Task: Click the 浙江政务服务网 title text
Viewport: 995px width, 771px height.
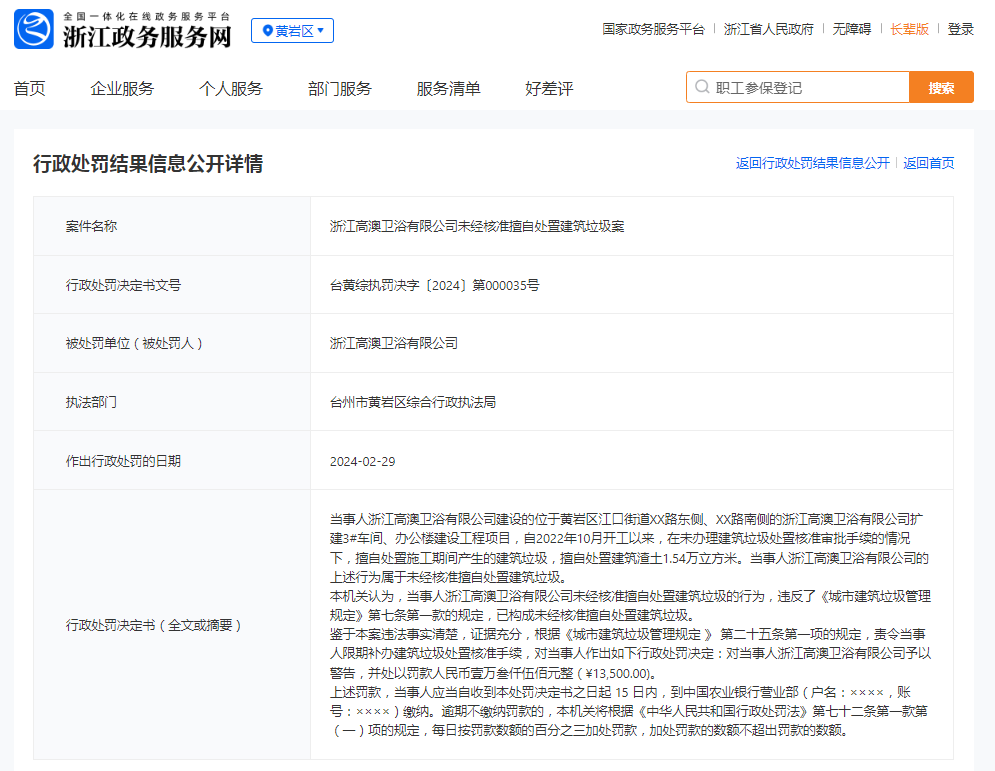Action: (147, 37)
